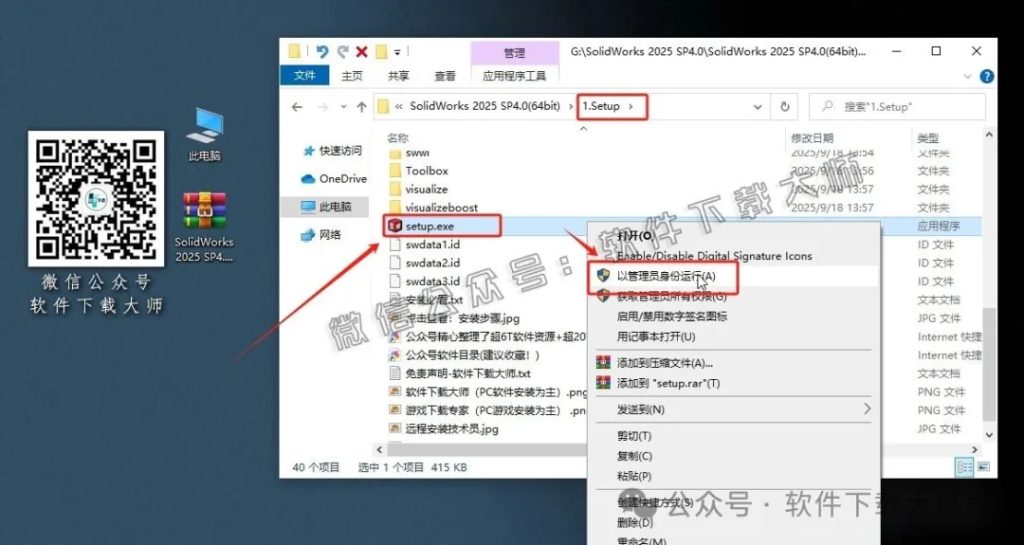
Task: Sort by the 类型 column header
Action: click(x=928, y=138)
